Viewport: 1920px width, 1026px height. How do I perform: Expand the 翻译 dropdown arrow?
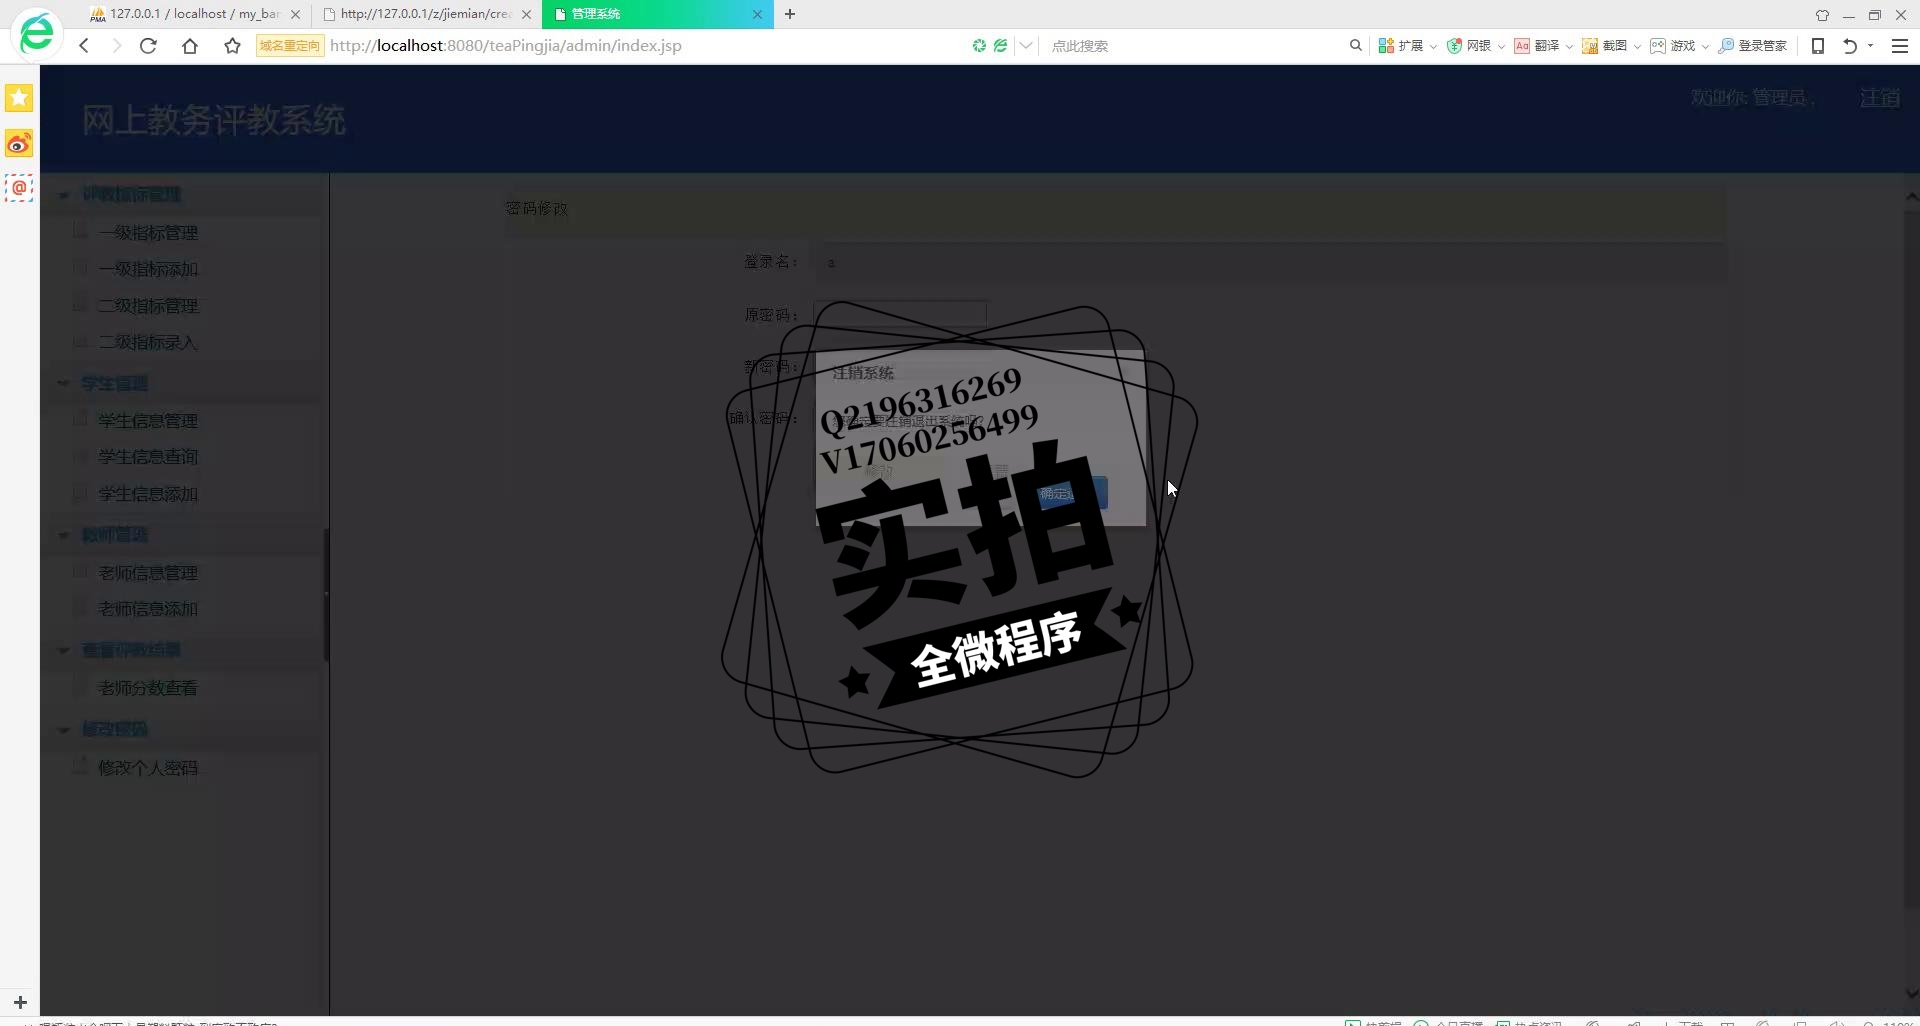point(1569,47)
